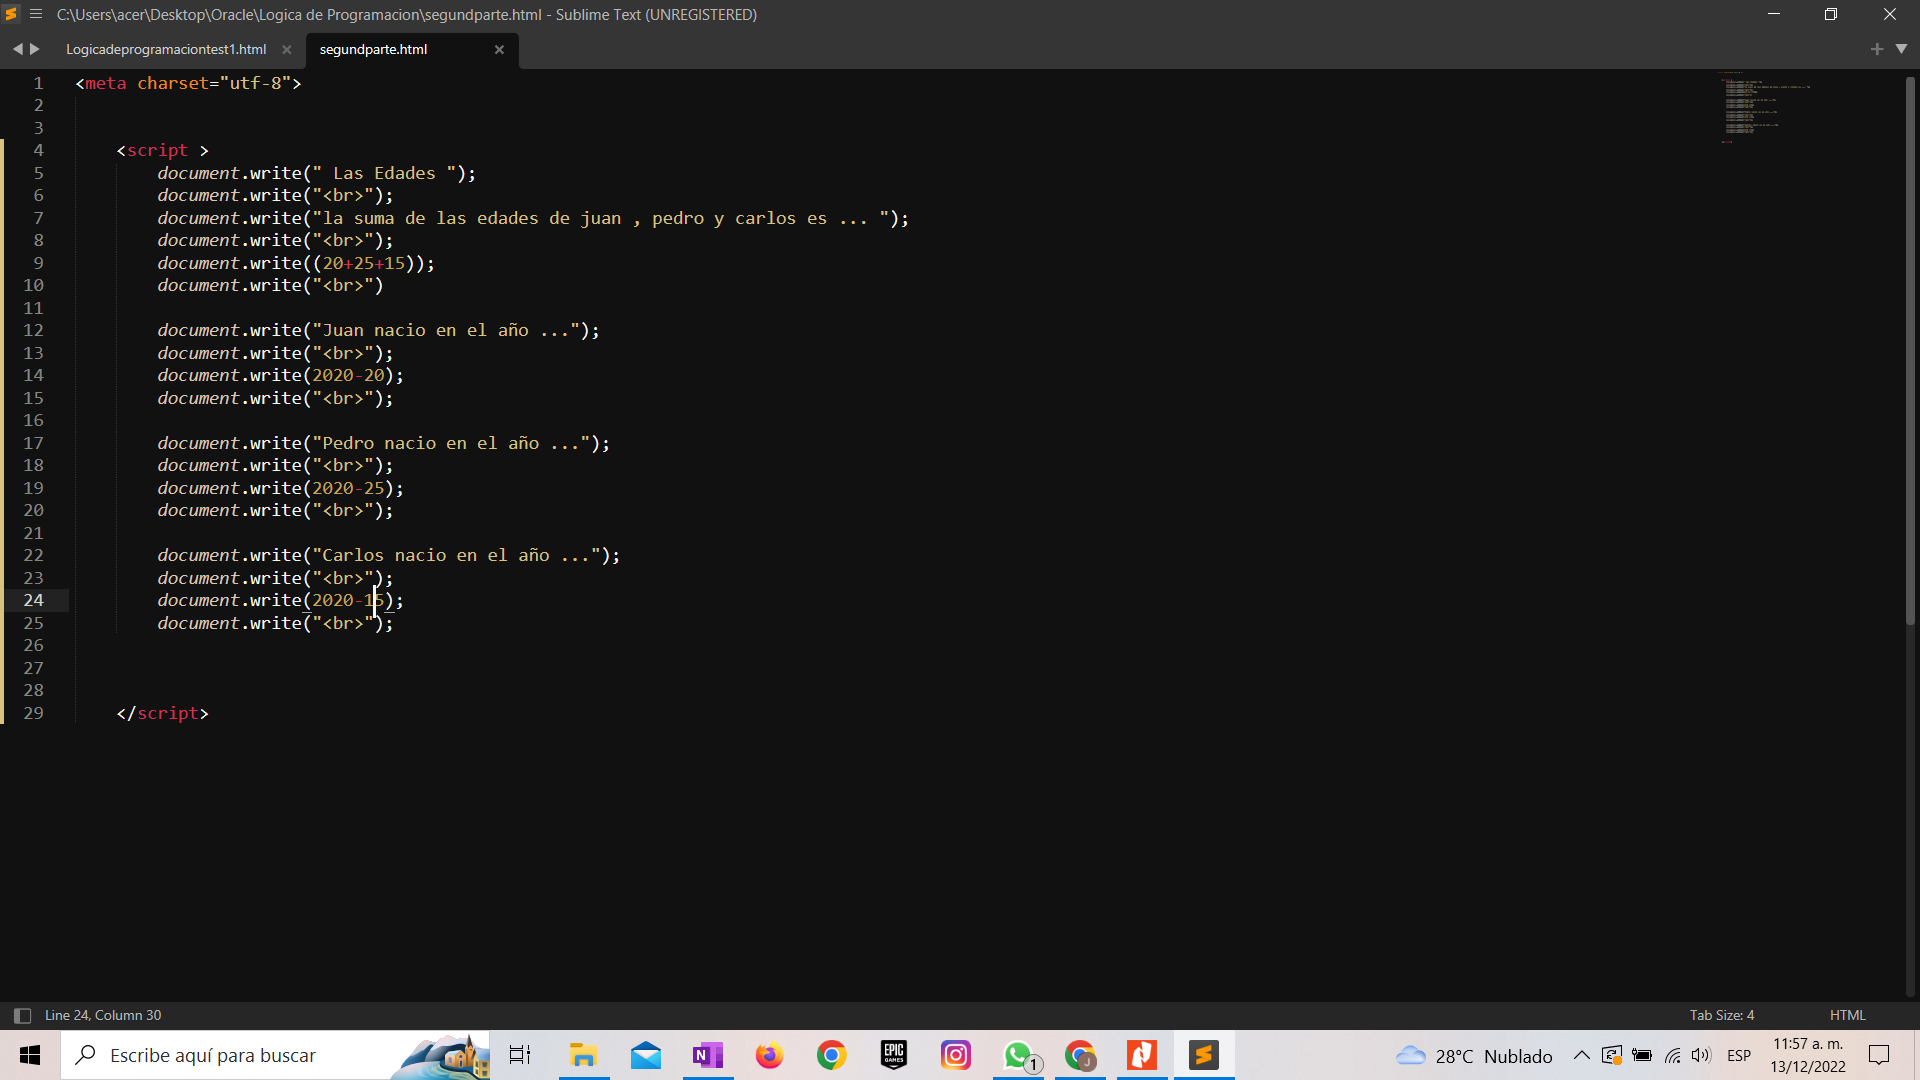Click the "Carlos nacio en el año ..." string
Viewport: 1920px width, 1080px height.
pyautogui.click(x=456, y=555)
